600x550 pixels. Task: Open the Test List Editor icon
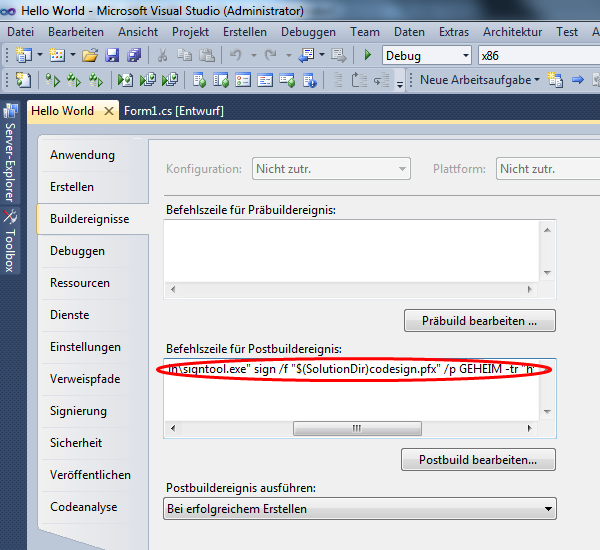[x=221, y=80]
